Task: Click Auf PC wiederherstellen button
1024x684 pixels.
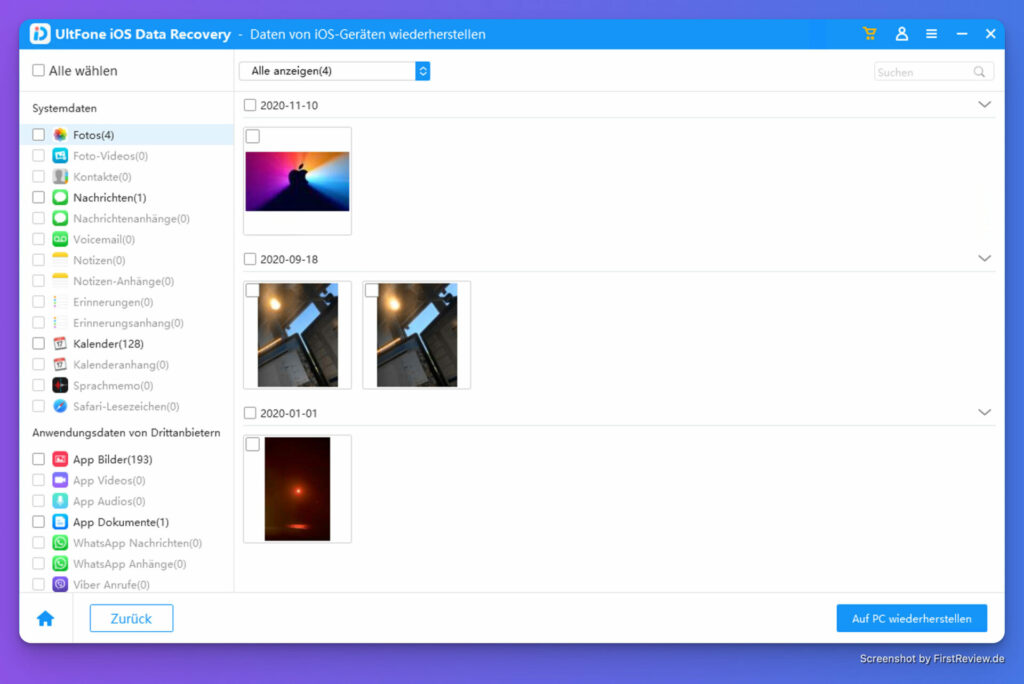Action: coord(912,618)
